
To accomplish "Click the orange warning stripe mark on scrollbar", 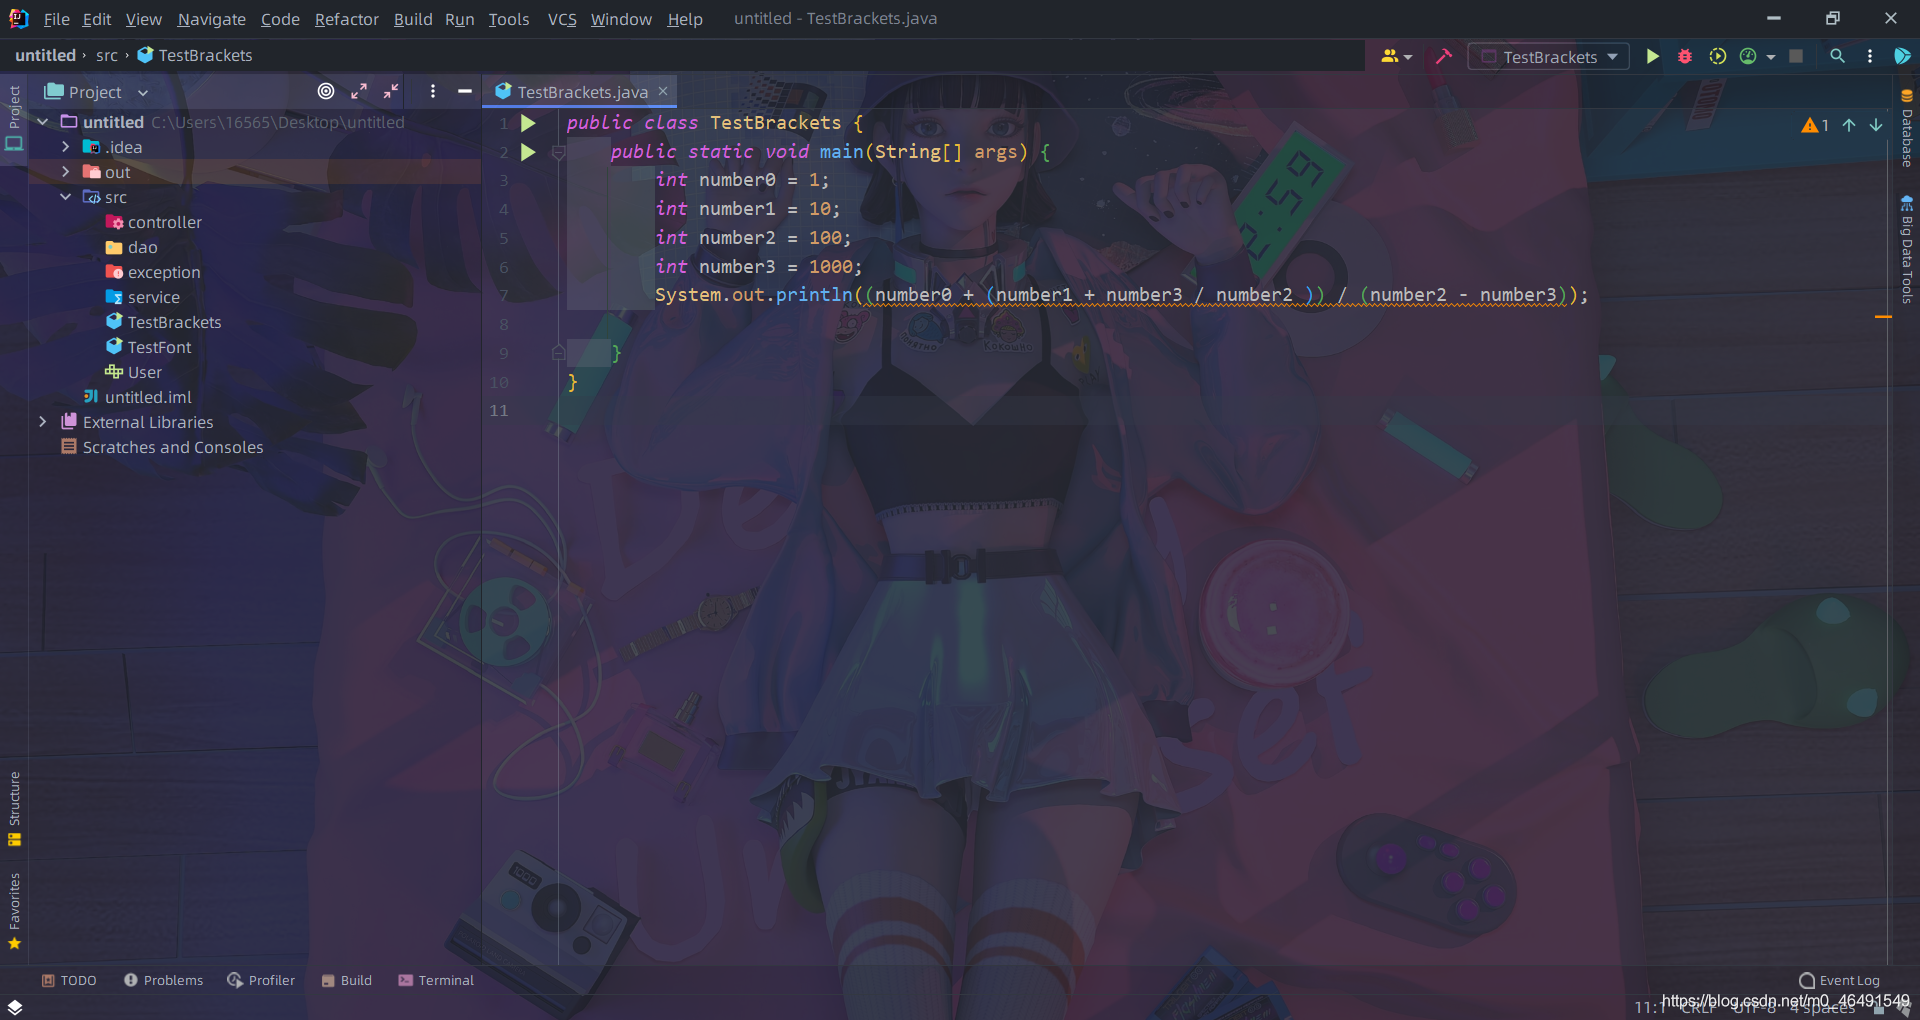I will coord(1883,316).
